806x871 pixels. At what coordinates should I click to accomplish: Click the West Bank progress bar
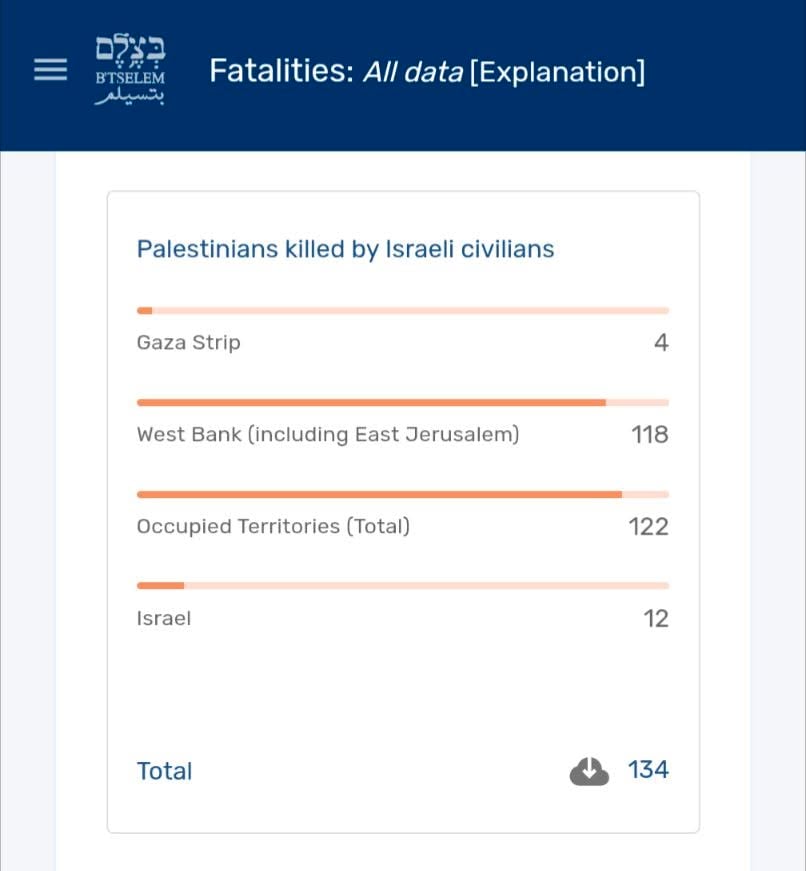click(x=403, y=402)
